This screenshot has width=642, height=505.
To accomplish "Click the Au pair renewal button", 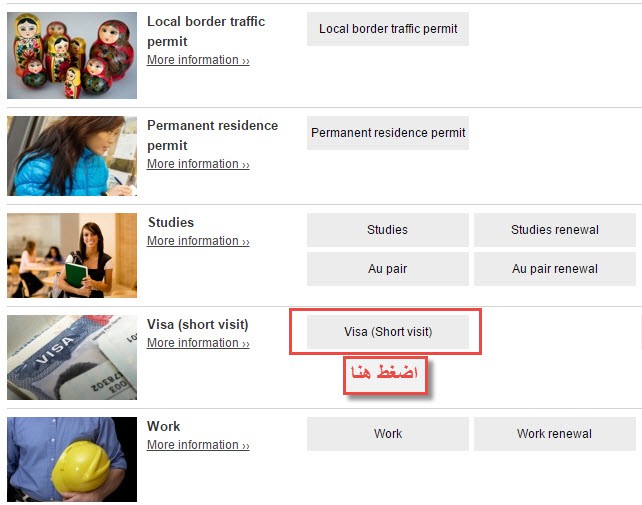I will pyautogui.click(x=555, y=269).
